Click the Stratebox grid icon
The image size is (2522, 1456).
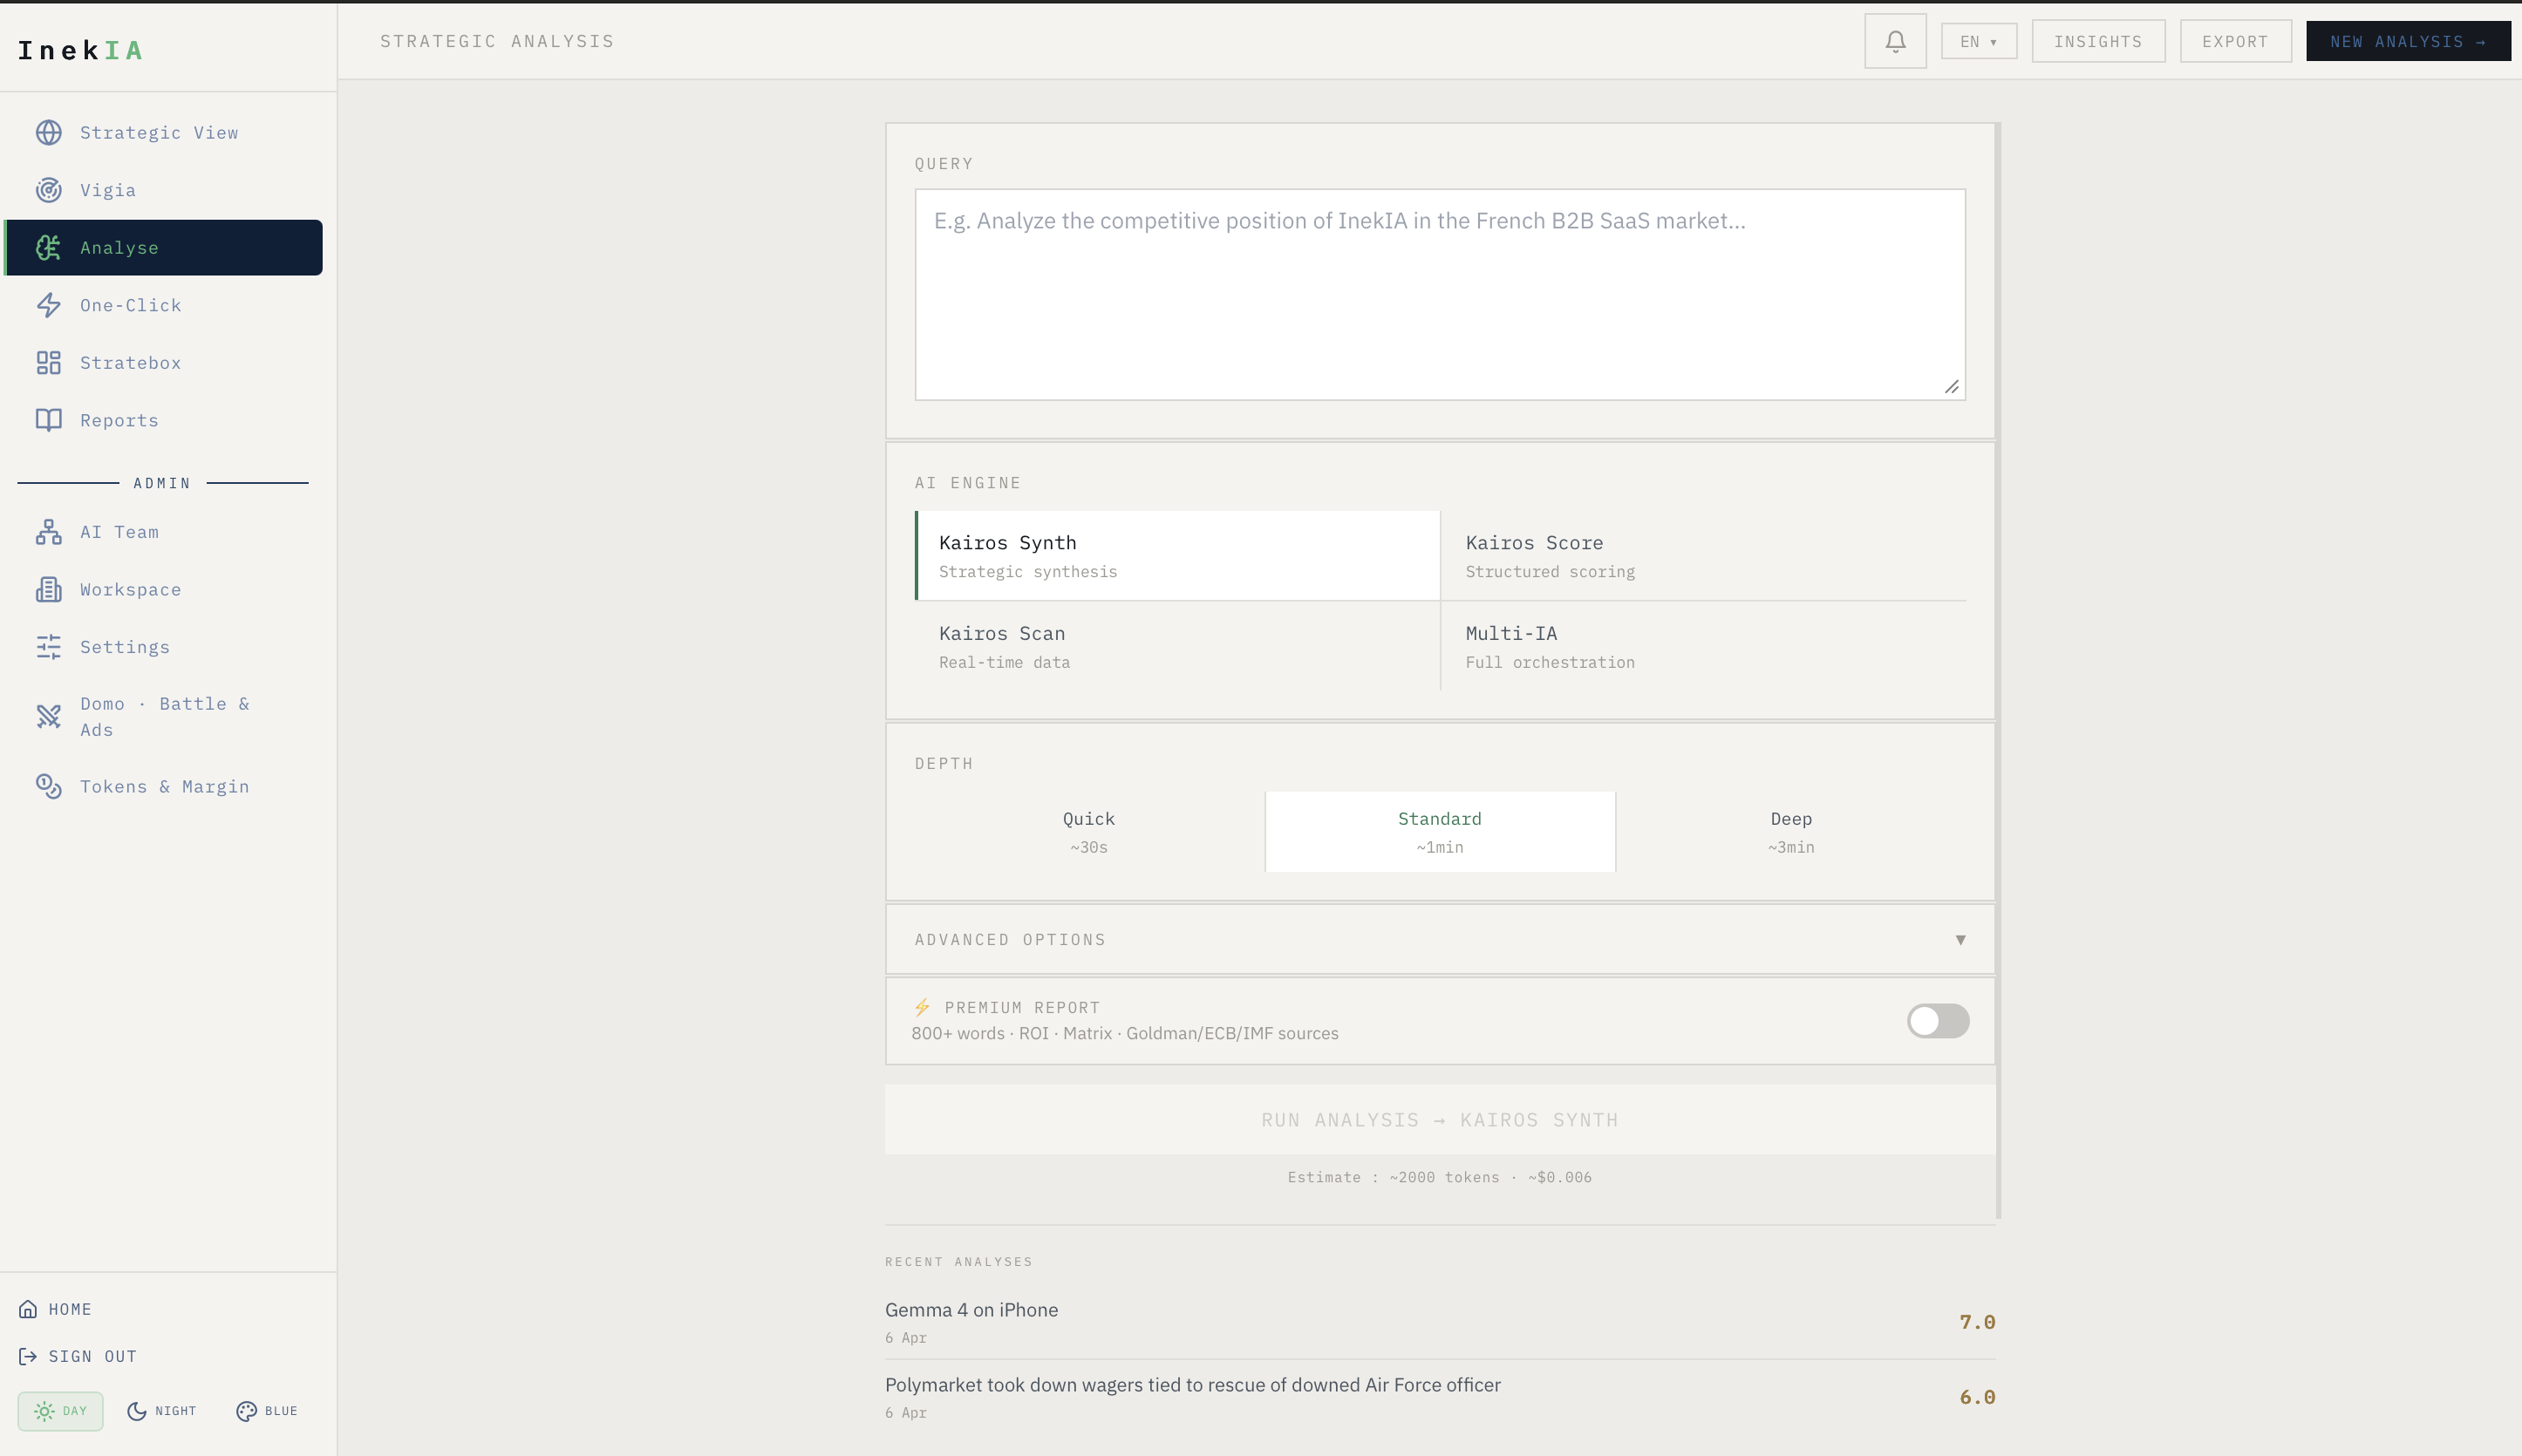point(48,363)
